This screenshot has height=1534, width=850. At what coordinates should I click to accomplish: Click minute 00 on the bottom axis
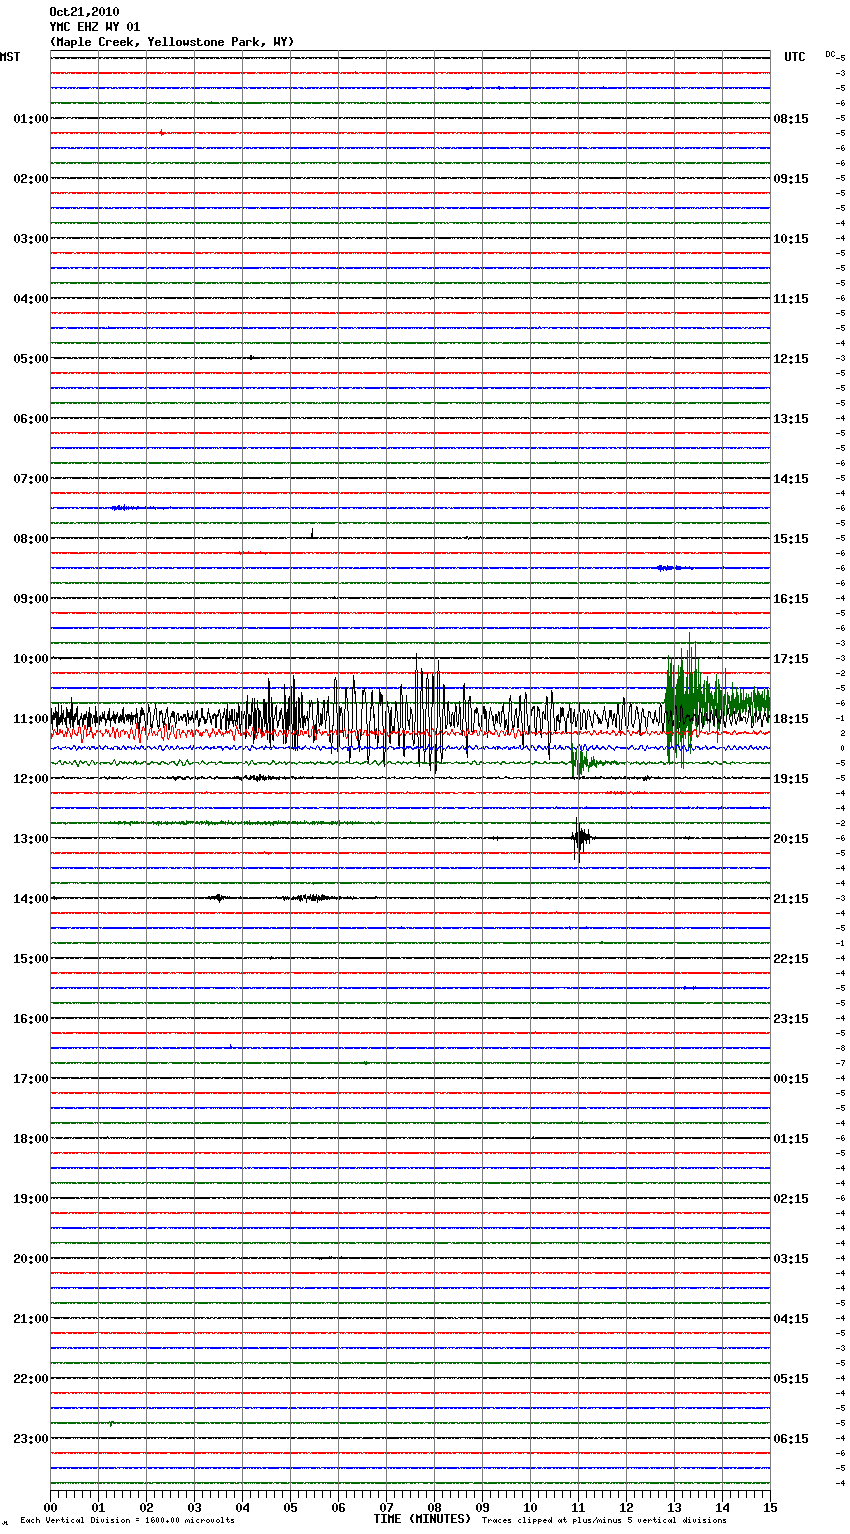50,1508
